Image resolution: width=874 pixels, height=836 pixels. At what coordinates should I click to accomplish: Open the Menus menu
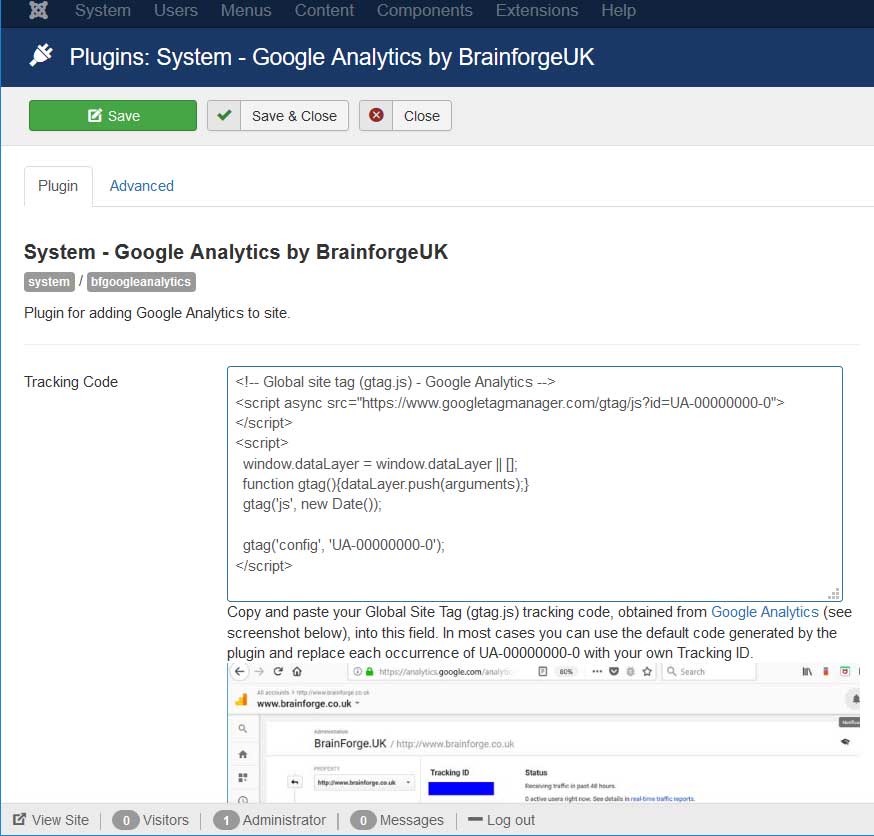coord(246,10)
